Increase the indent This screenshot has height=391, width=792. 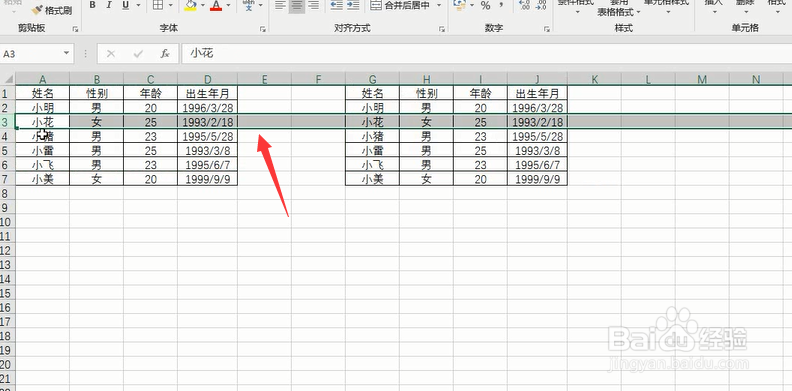pyautogui.click(x=353, y=5)
